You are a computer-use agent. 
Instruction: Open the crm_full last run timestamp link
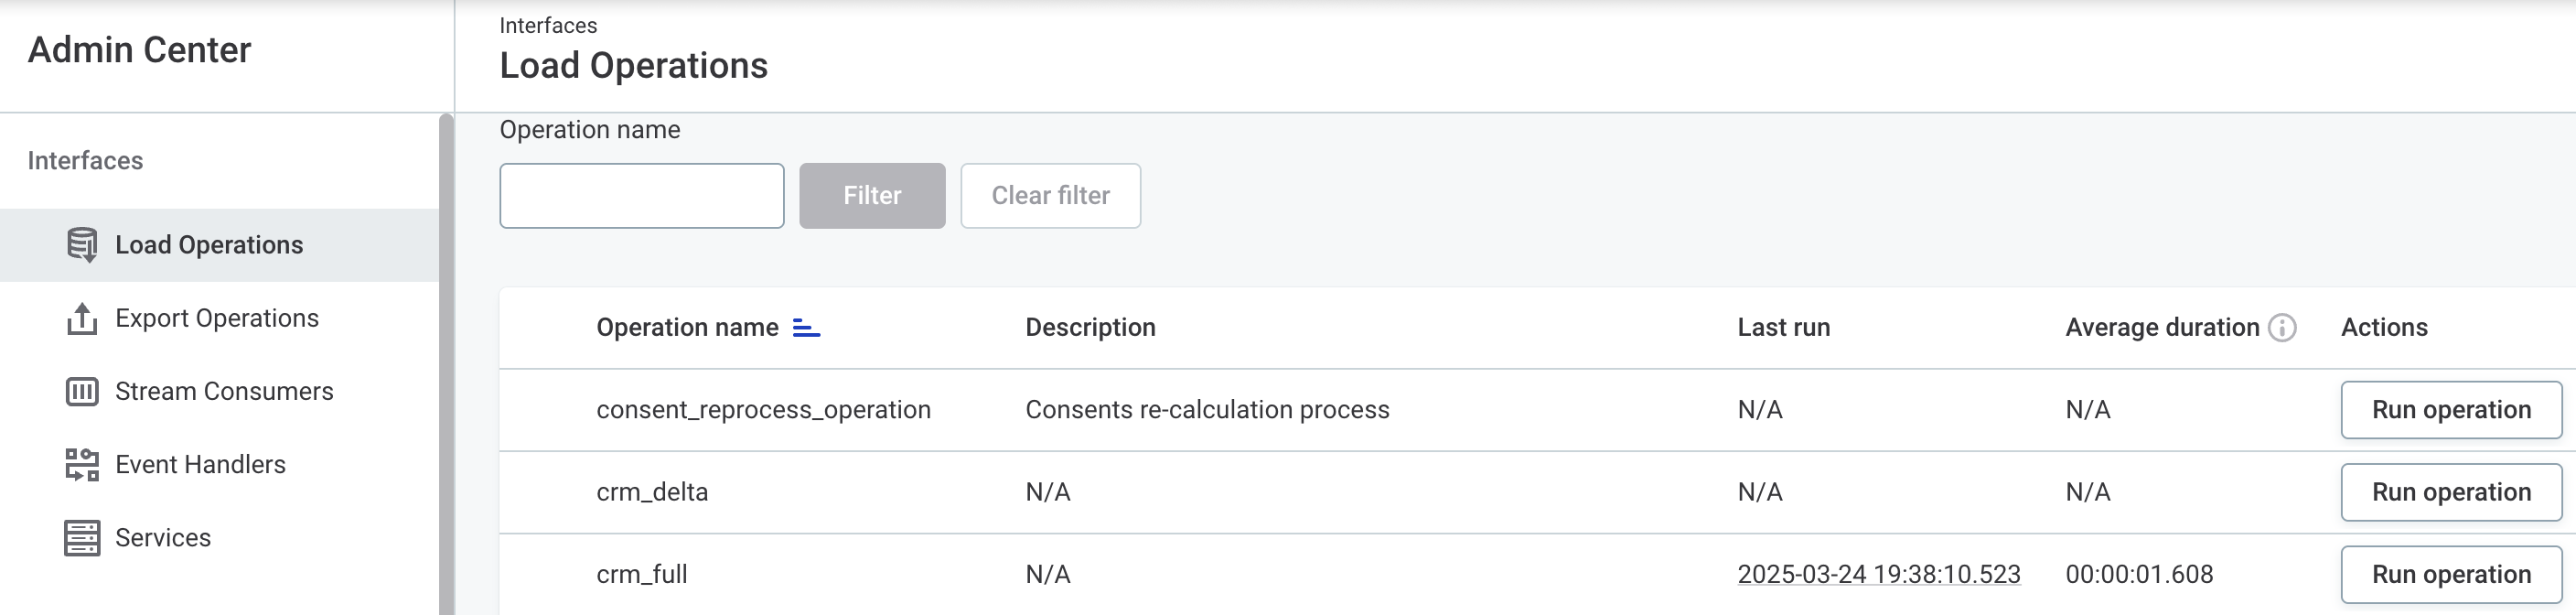(x=1878, y=575)
